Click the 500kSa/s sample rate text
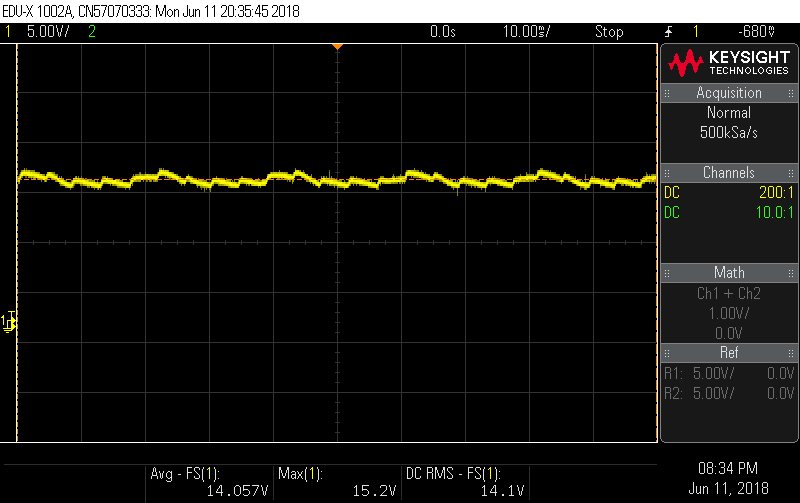Screen dimensions: 800x503 (x=729, y=133)
